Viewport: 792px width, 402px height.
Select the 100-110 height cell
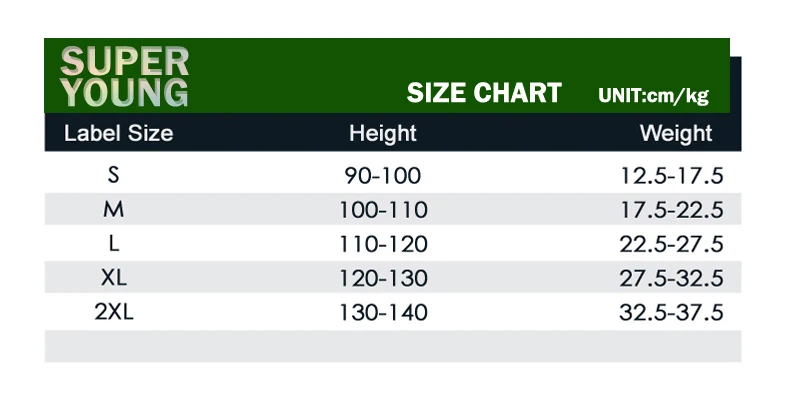[383, 210]
